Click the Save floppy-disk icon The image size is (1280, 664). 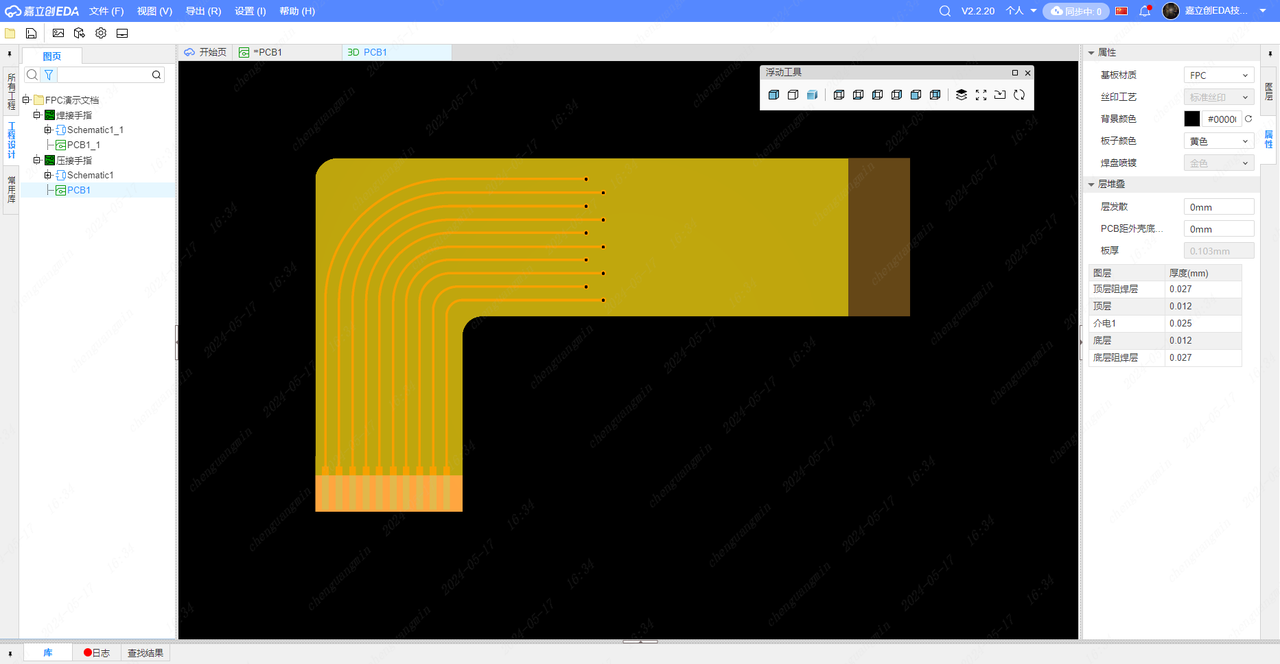31,33
